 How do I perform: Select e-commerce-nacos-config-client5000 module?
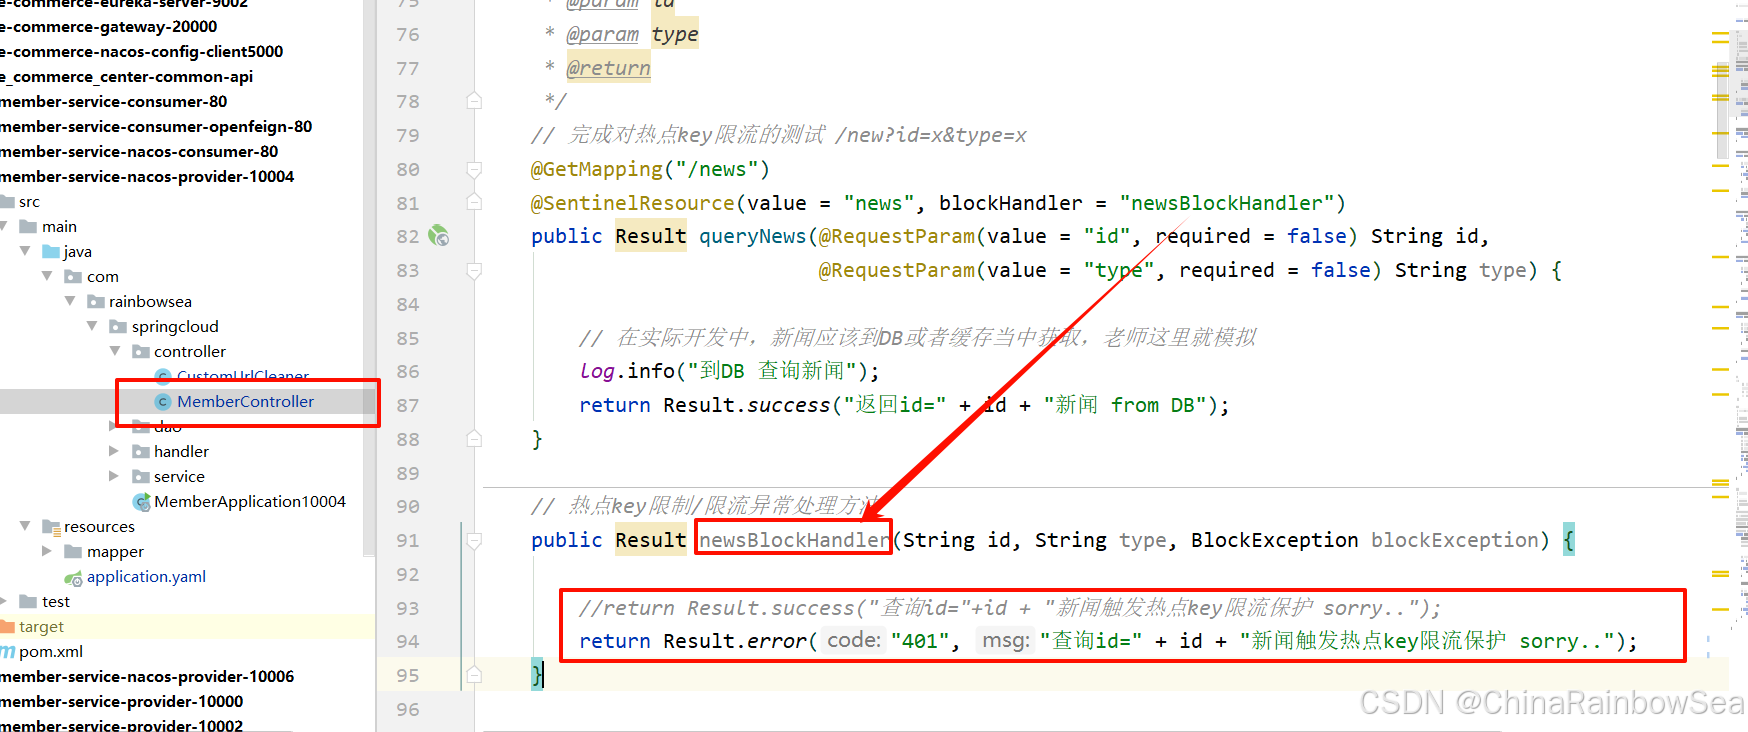click(x=141, y=52)
